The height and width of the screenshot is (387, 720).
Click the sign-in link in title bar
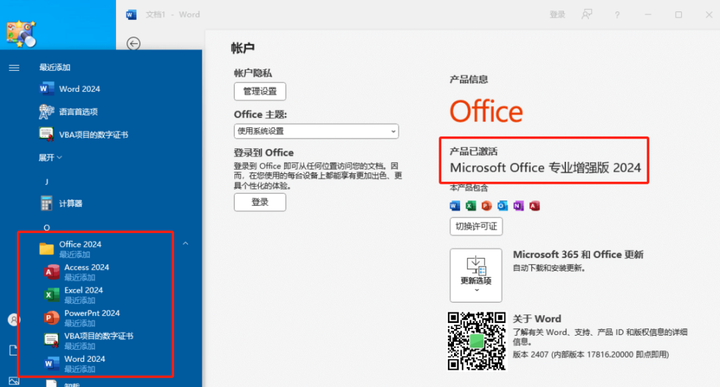557,15
